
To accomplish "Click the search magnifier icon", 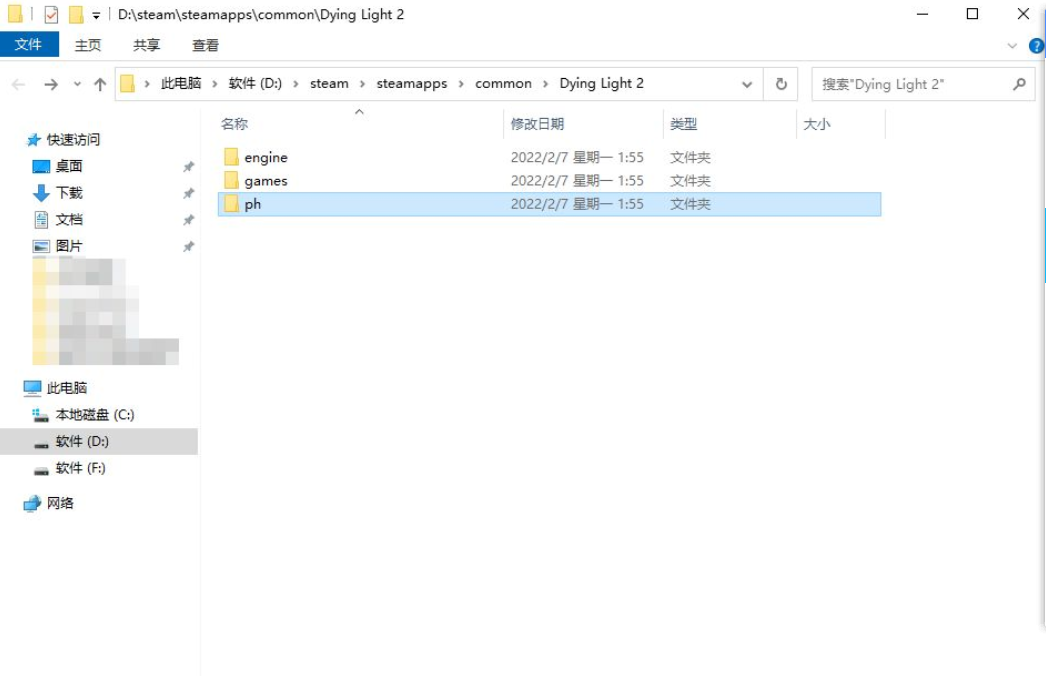I will (x=1019, y=84).
